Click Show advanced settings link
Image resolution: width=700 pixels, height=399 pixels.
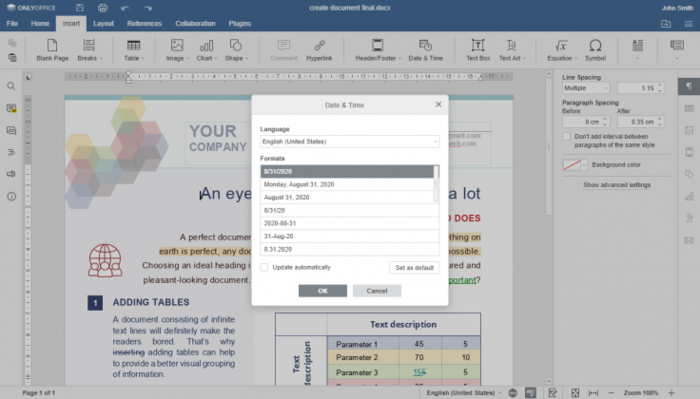coord(617,185)
